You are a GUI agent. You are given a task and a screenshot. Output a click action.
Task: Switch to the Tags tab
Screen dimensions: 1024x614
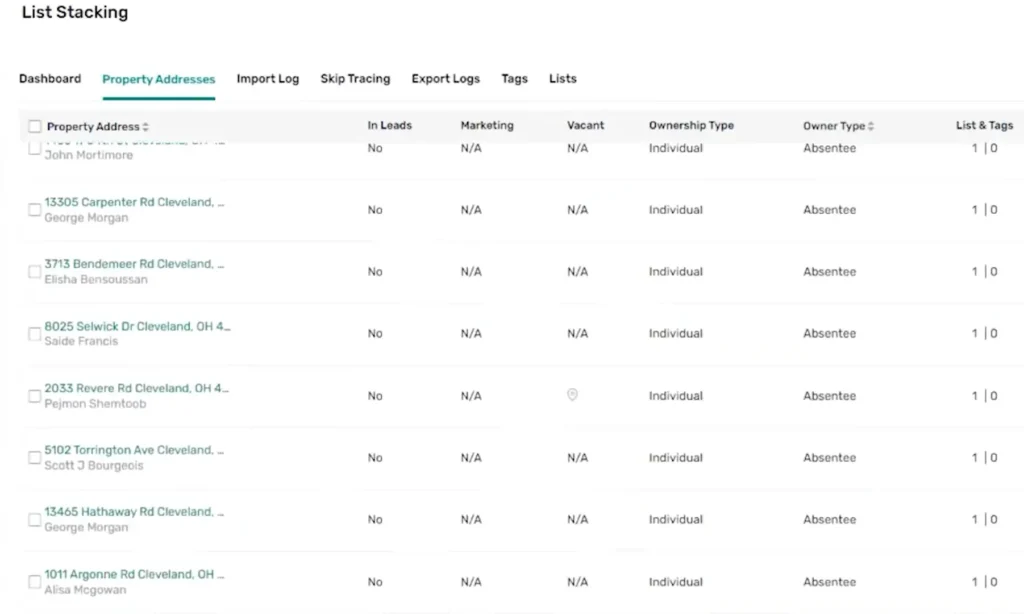[515, 79]
